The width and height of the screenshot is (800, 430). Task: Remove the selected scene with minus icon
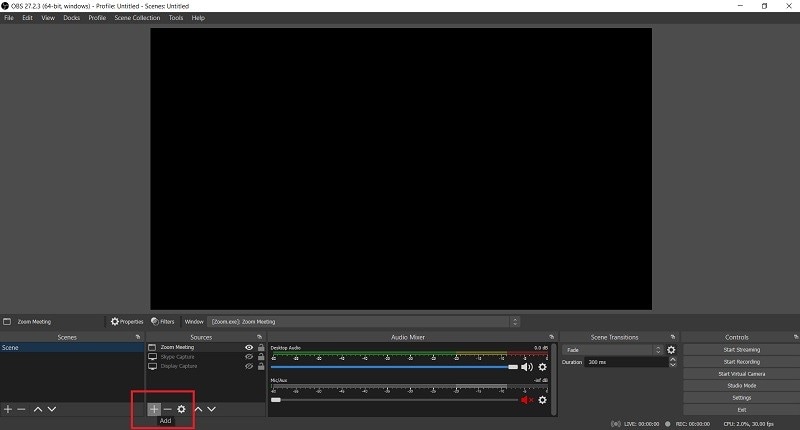pyautogui.click(x=21, y=409)
